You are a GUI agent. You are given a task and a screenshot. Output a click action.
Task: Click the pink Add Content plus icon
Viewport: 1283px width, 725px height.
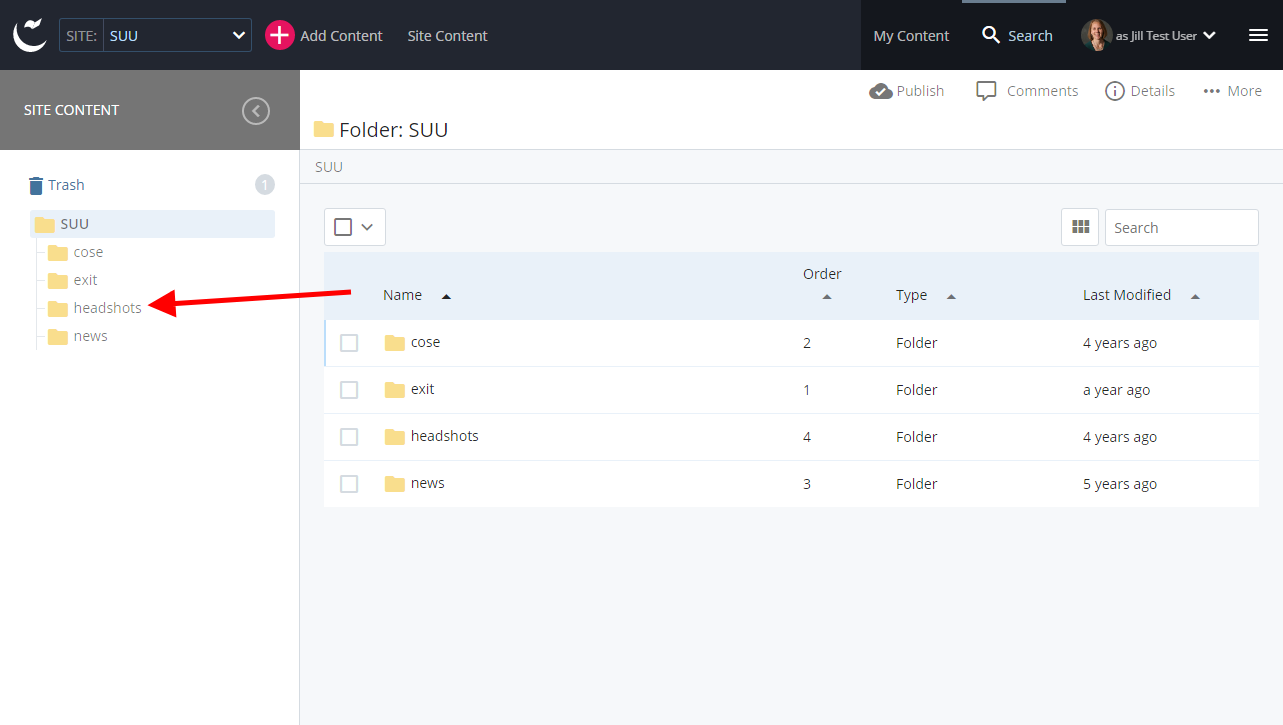click(x=279, y=35)
